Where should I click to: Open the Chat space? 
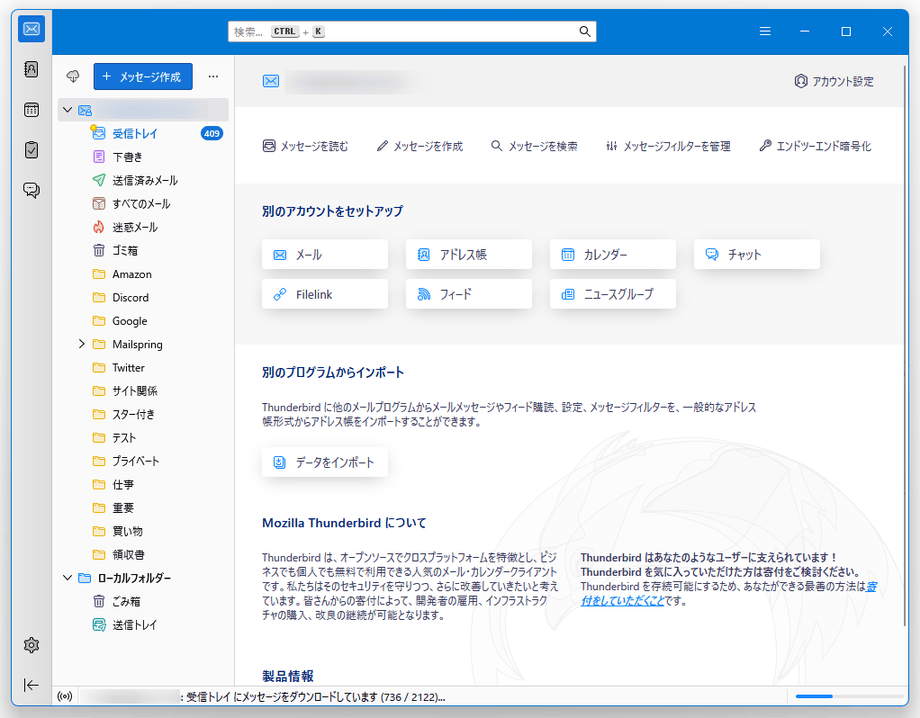coord(32,190)
